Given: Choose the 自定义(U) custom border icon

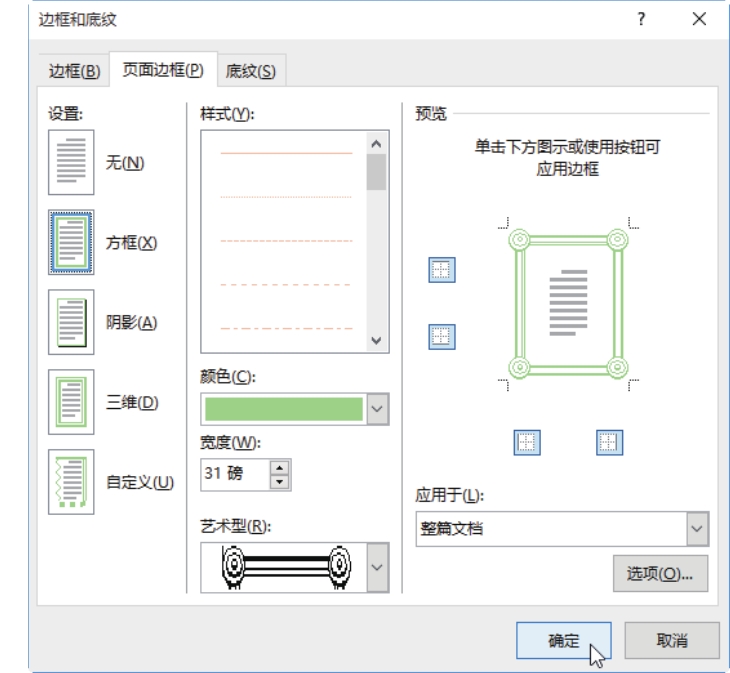Looking at the screenshot, I should pos(71,482).
